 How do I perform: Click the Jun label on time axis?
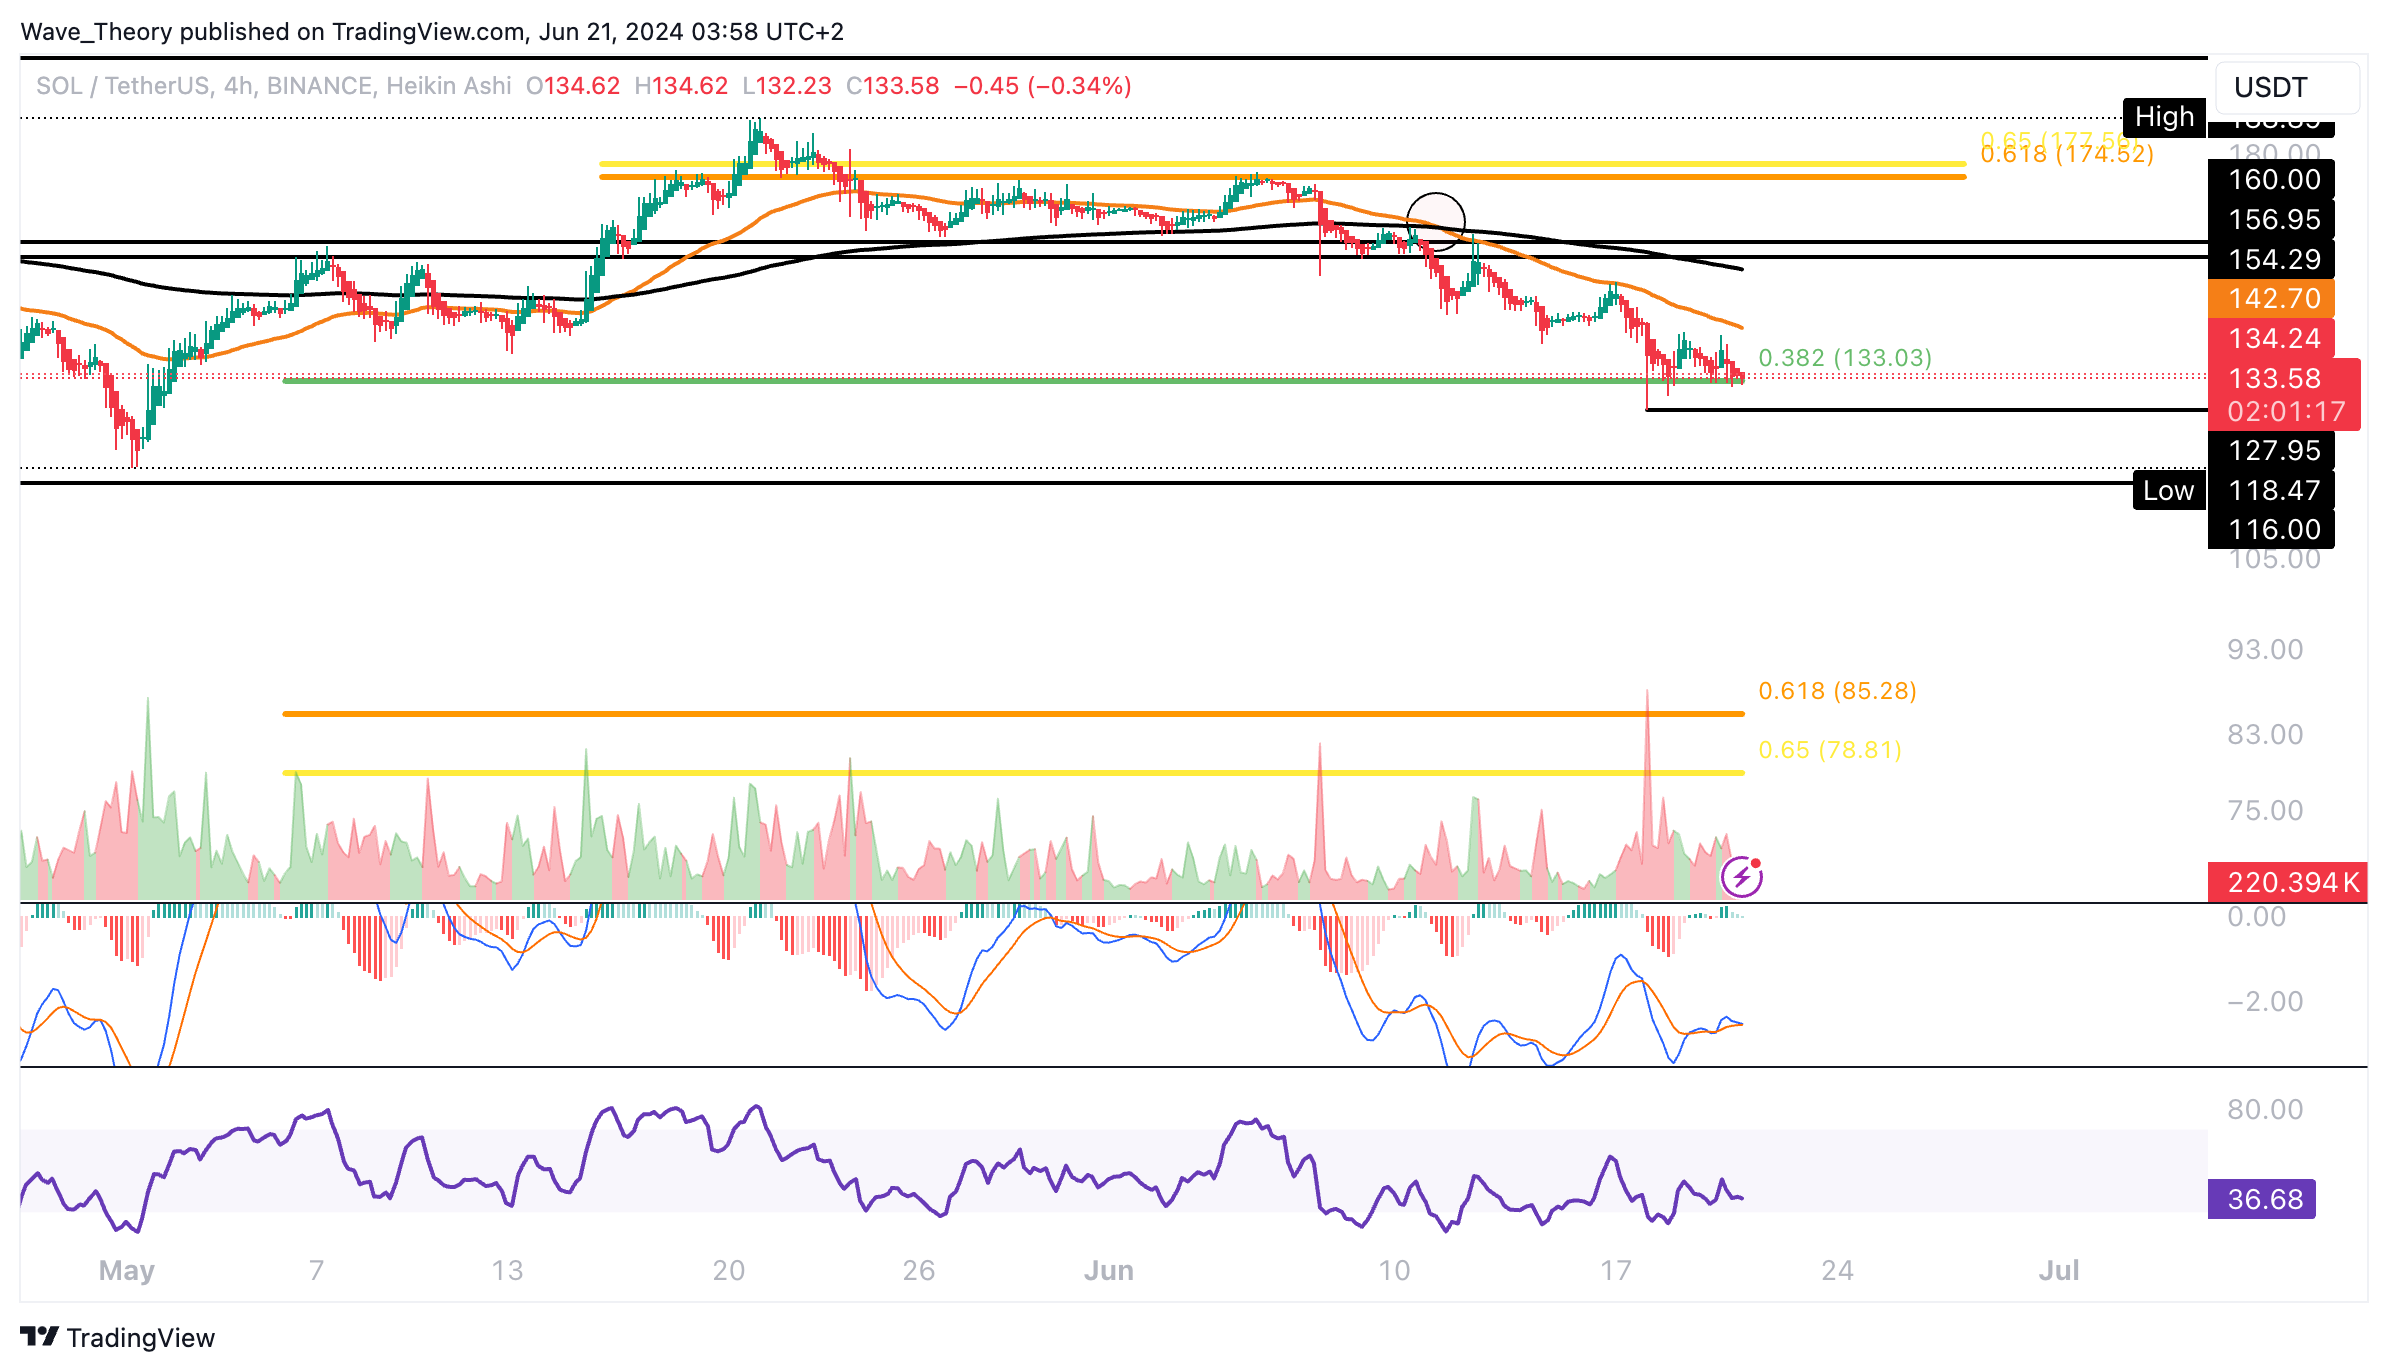pos(1108,1270)
